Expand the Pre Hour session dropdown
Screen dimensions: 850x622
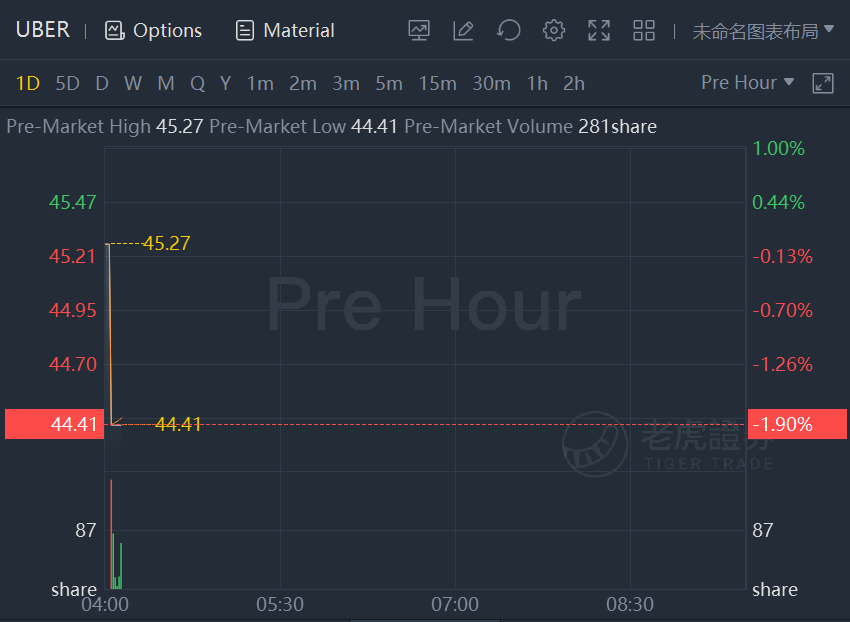click(x=748, y=82)
